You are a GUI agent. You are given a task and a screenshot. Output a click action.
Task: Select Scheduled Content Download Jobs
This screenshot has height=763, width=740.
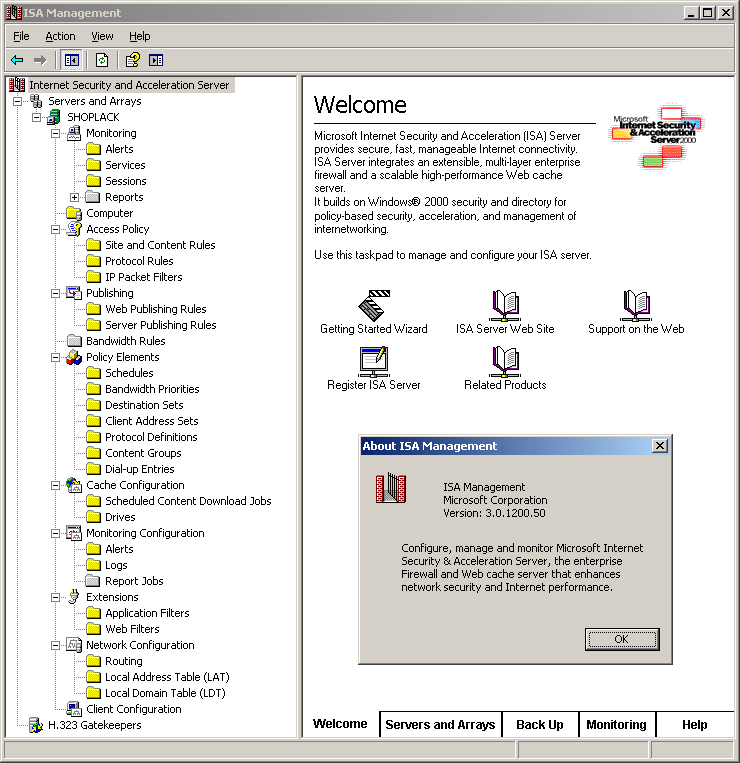pos(188,501)
